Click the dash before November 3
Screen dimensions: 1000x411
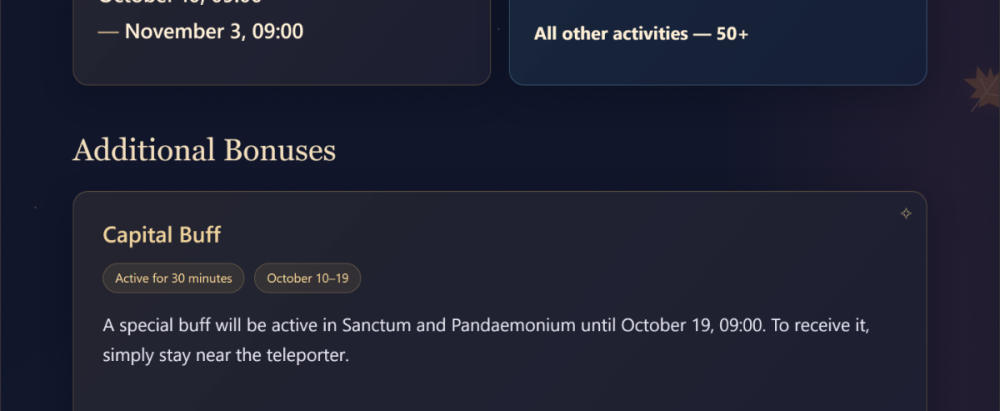[108, 31]
